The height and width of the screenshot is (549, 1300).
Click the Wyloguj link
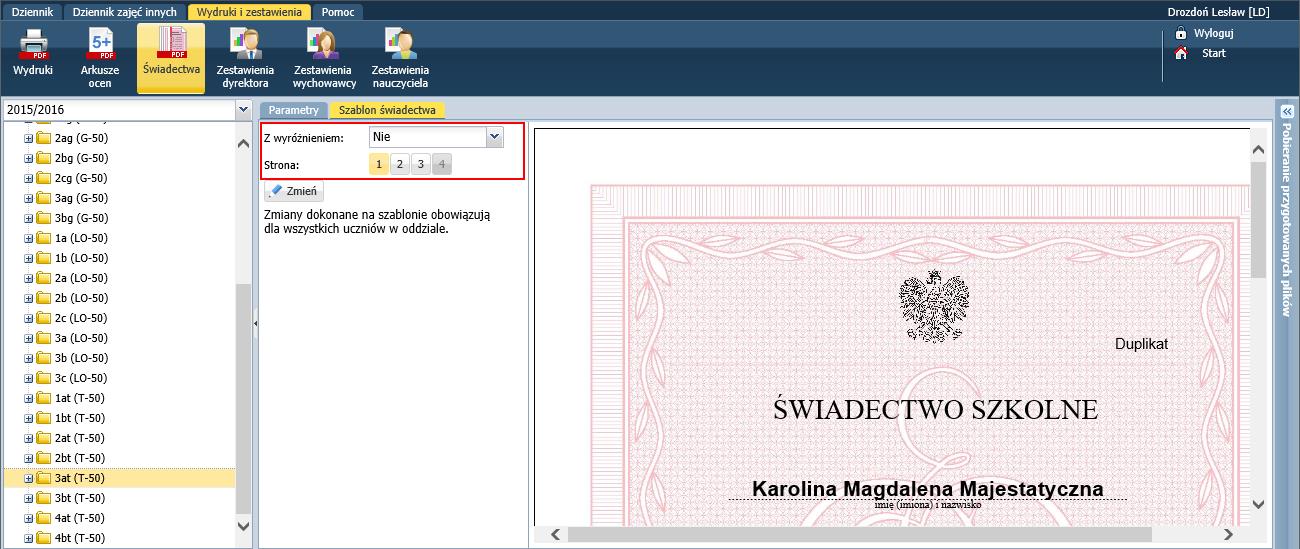point(1213,33)
